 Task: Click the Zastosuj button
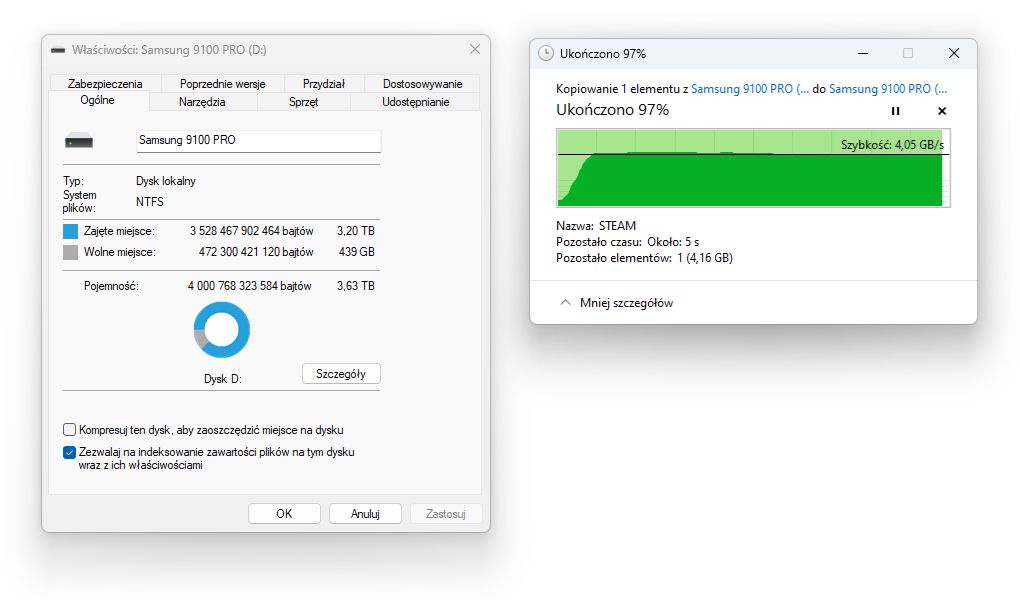446,513
